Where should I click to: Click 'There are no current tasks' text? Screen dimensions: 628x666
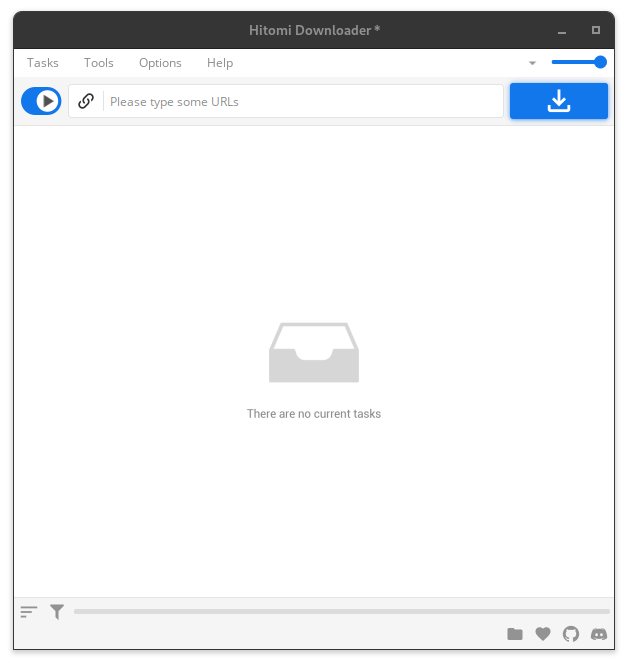(314, 414)
